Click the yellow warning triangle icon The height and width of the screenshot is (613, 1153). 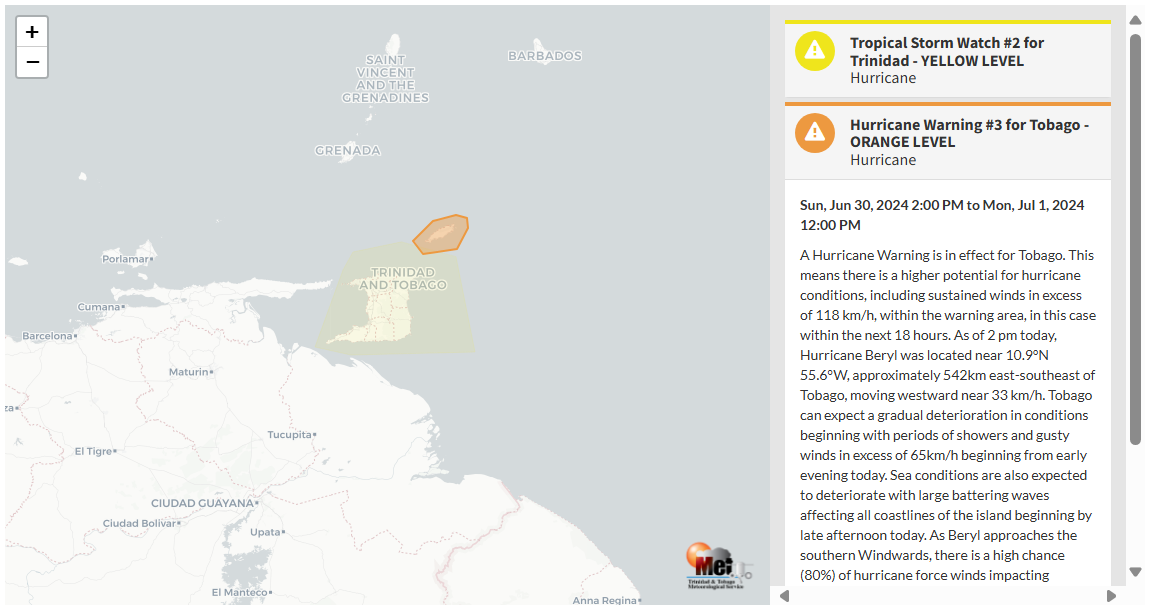coord(815,51)
